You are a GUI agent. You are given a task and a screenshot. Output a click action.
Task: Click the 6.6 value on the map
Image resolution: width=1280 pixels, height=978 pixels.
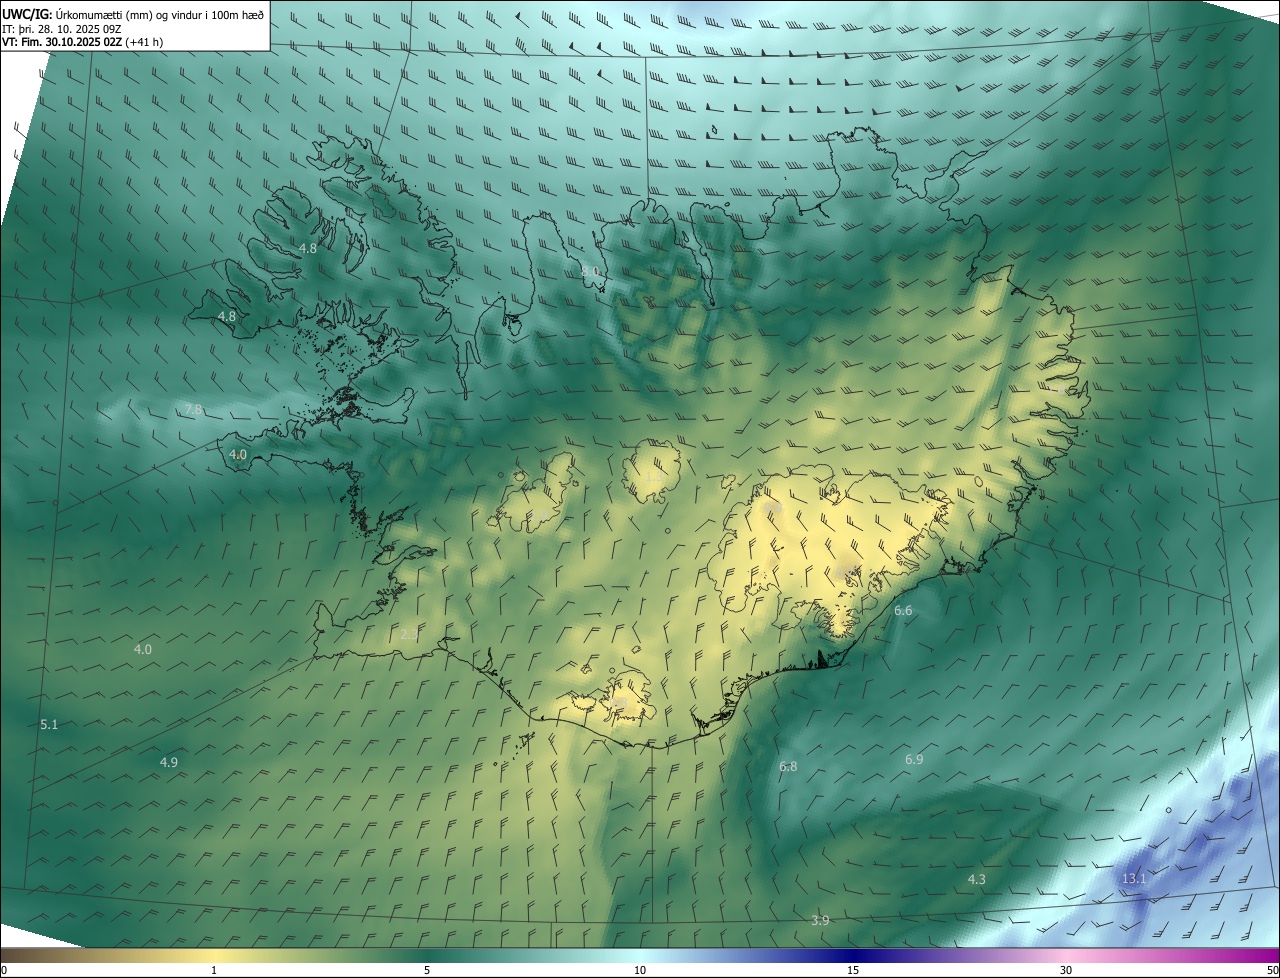pyautogui.click(x=903, y=610)
